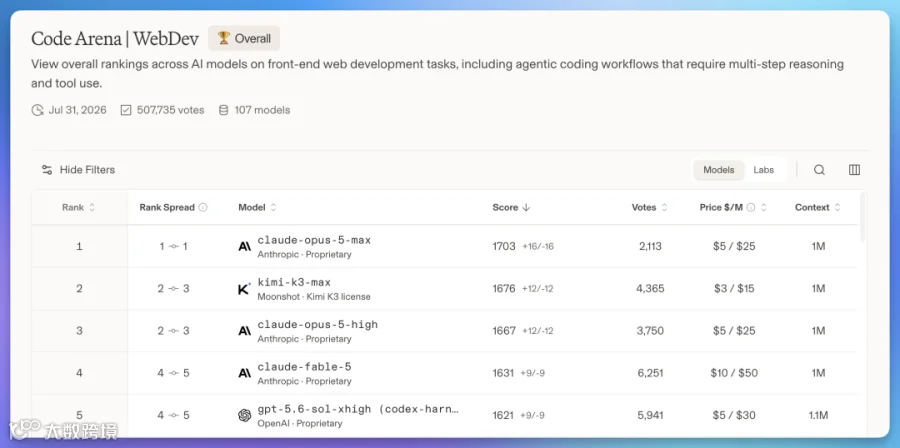Click the 4,365 votes cell

[650, 289]
